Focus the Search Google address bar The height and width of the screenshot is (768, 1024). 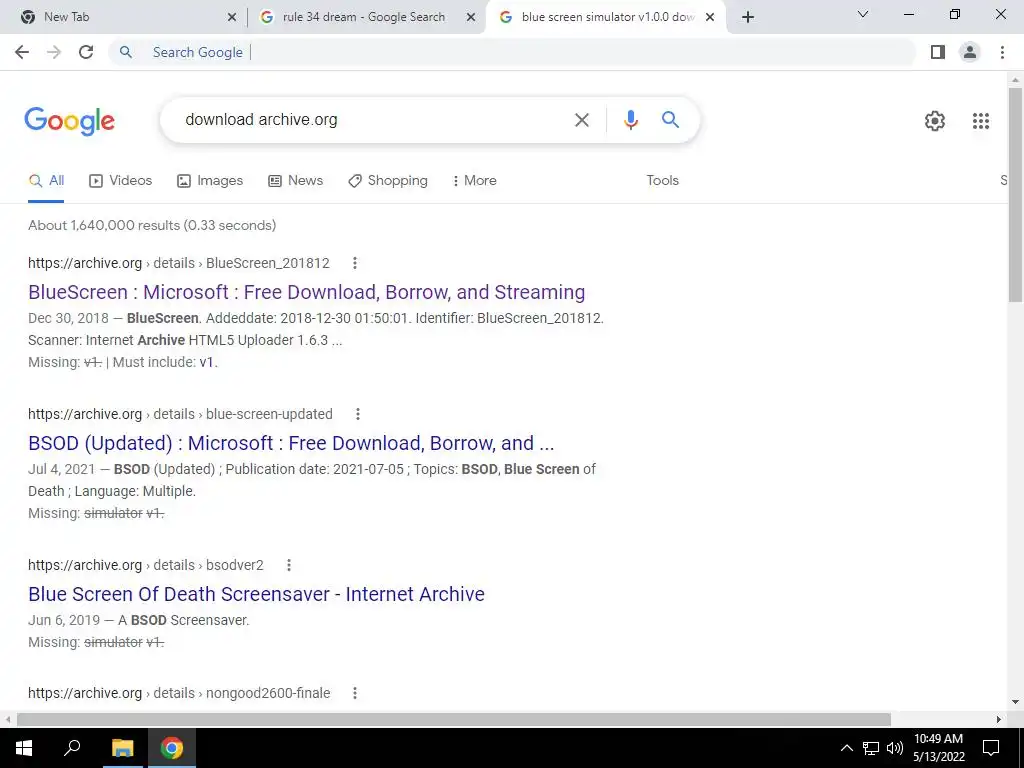pyautogui.click(x=513, y=52)
